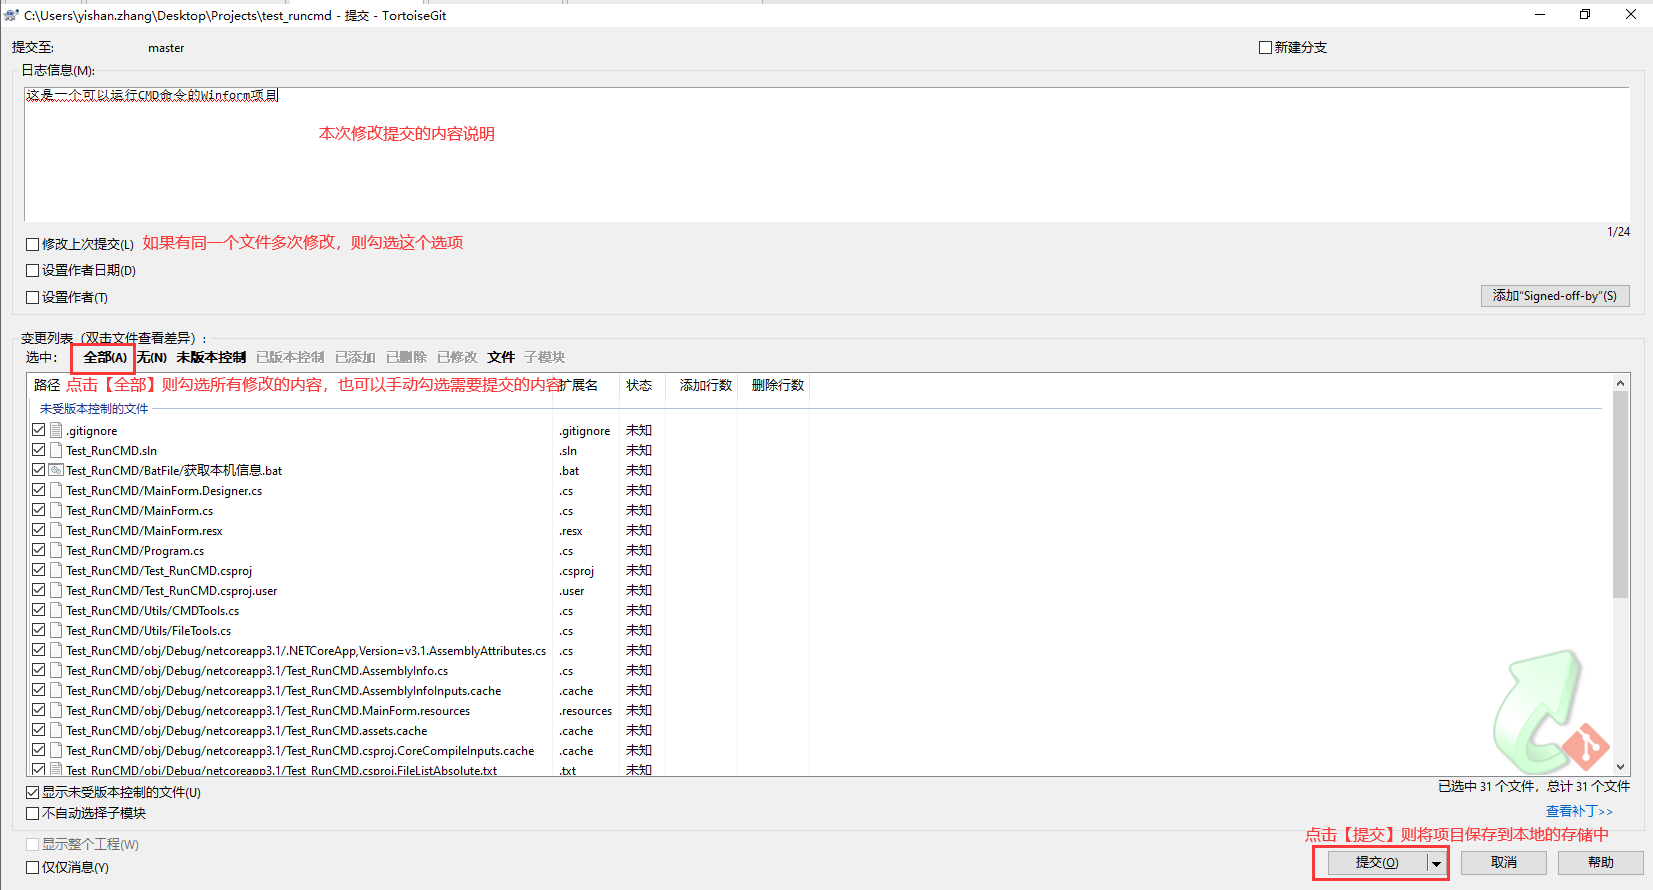1653x890 pixels.
Task: Toggle 显示未受版本控制的文件 checkbox
Action: [32, 792]
